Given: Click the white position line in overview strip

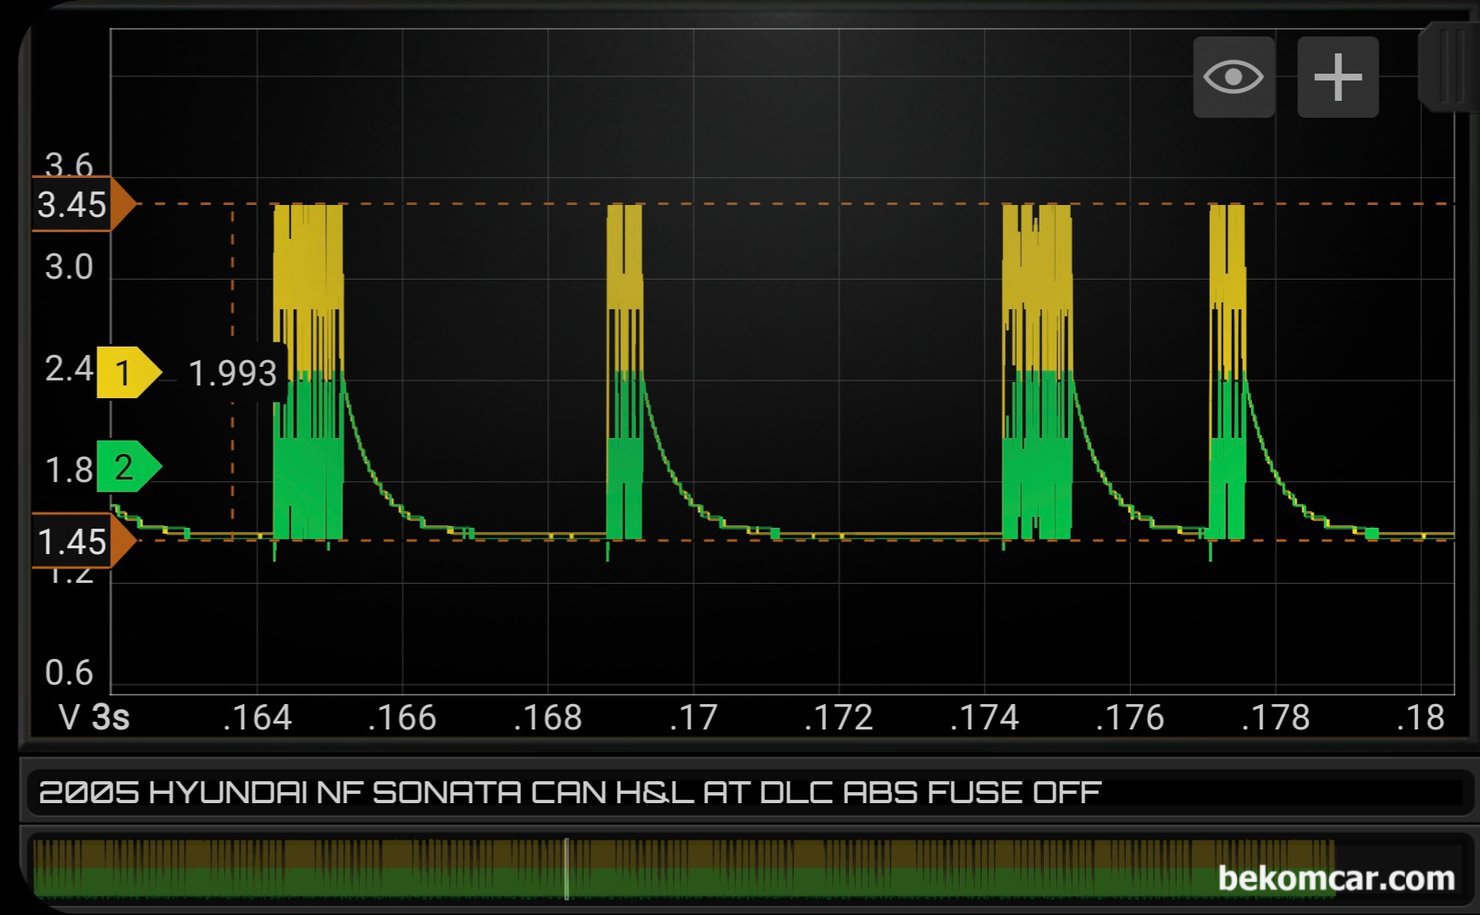Looking at the screenshot, I should click(x=566, y=868).
